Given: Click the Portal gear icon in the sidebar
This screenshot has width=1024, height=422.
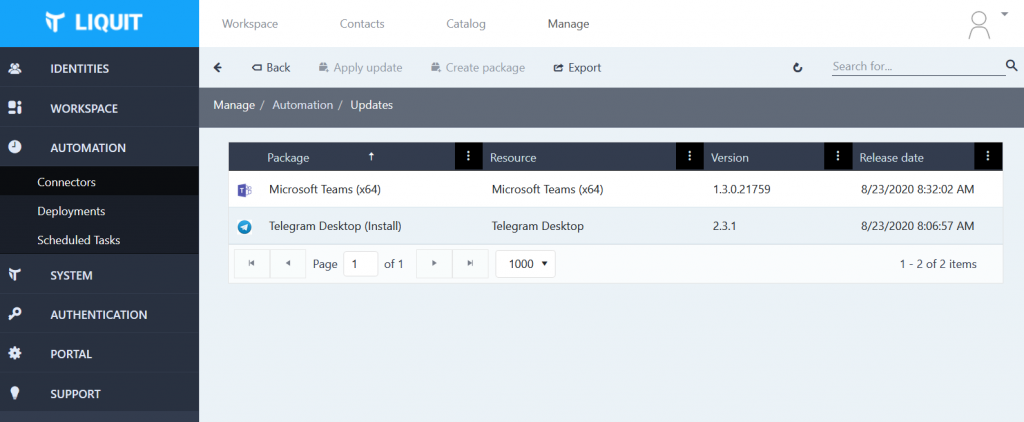Looking at the screenshot, I should 14,353.
